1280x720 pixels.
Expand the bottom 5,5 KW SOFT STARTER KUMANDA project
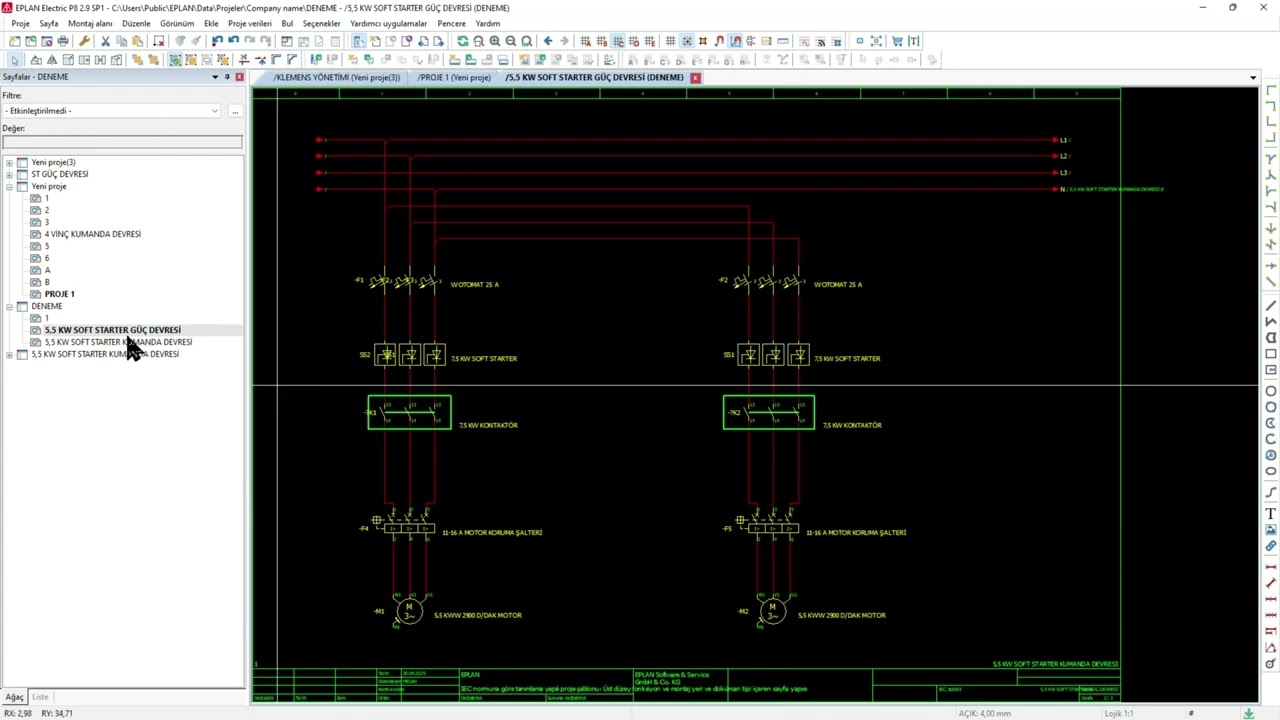point(9,354)
